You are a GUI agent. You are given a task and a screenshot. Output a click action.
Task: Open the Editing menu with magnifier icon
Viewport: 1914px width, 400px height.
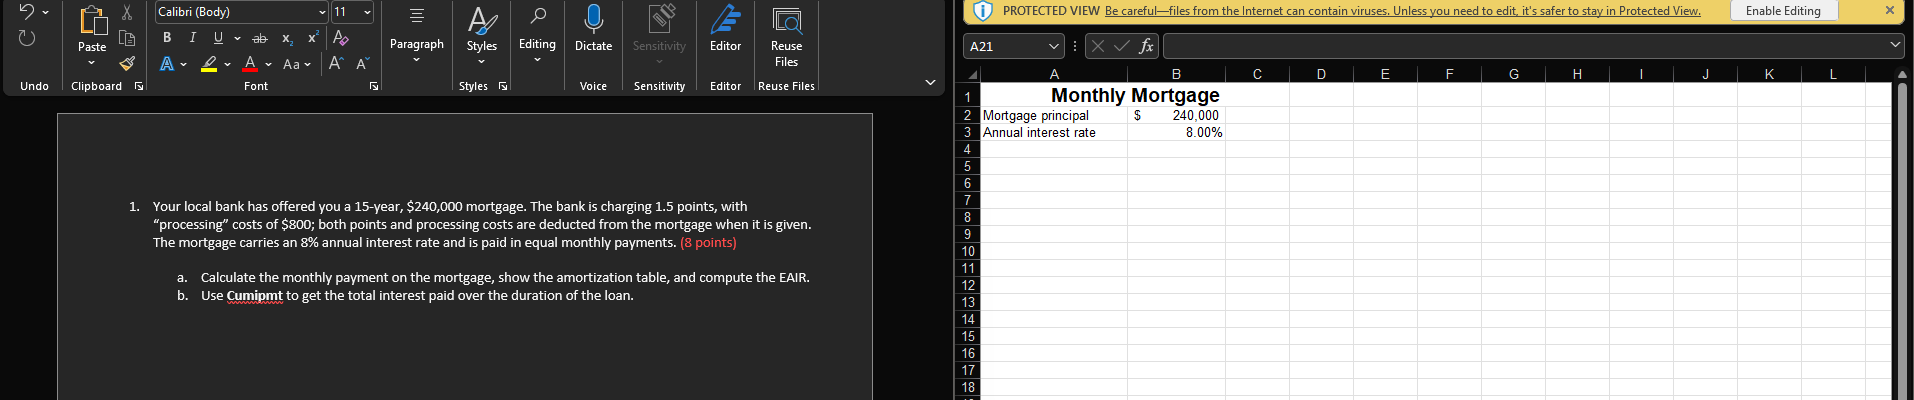(537, 36)
